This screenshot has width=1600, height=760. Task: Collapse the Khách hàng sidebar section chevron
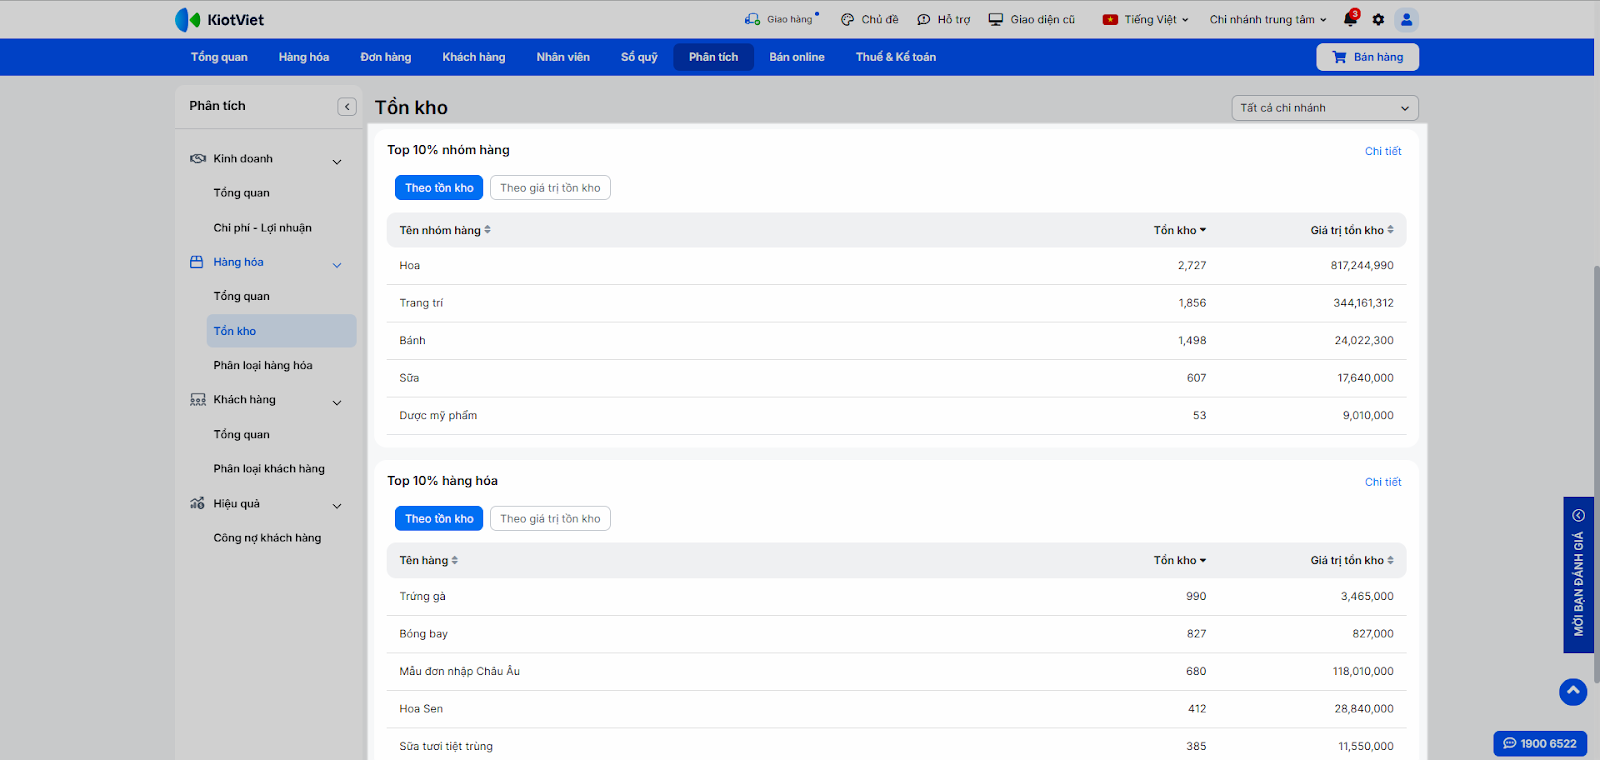tap(337, 402)
